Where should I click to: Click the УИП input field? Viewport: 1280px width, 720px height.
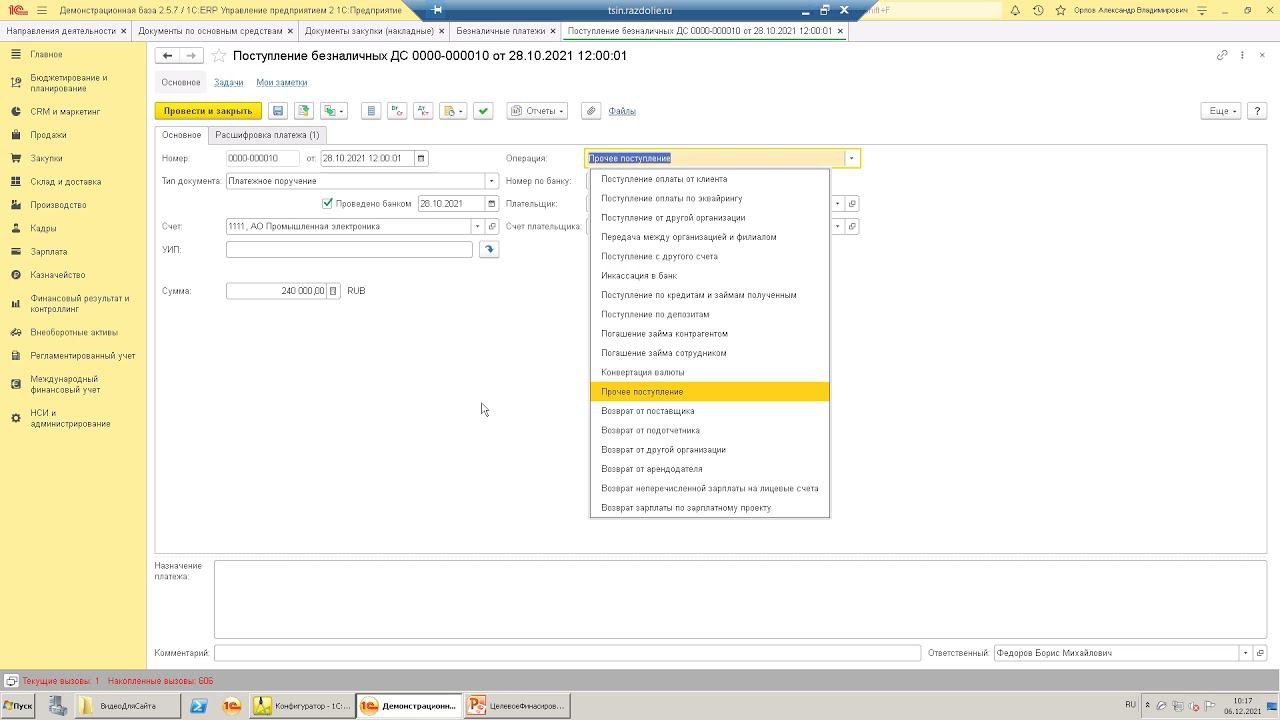[349, 250]
